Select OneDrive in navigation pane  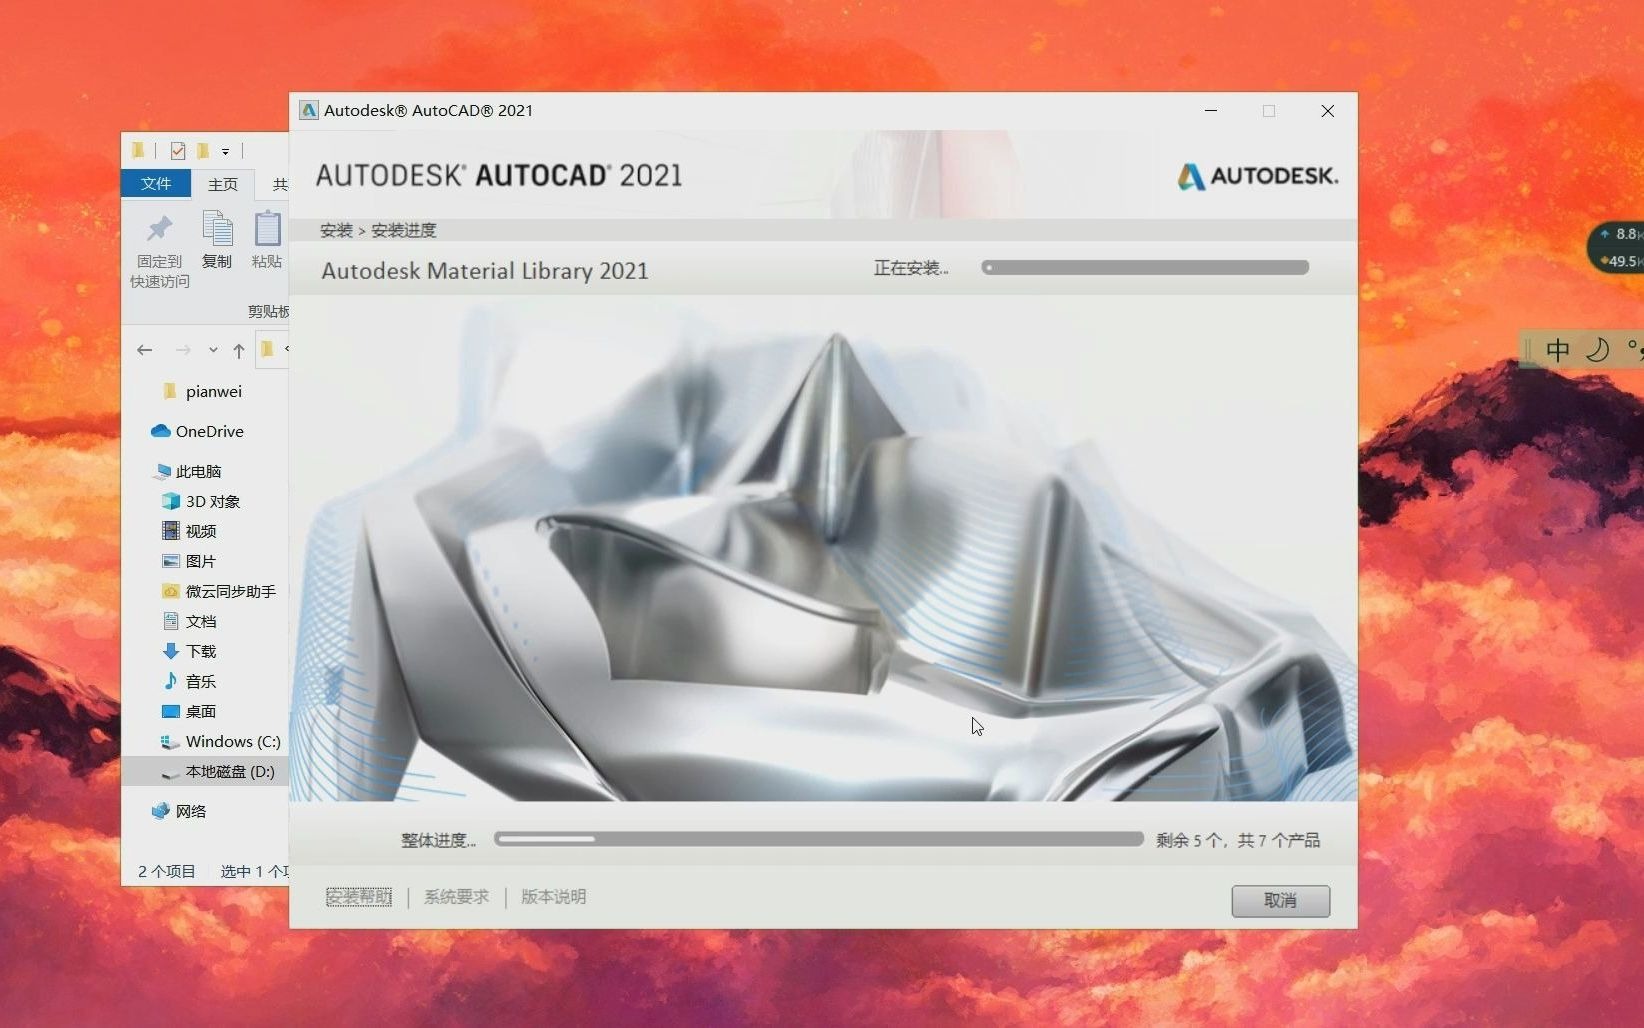198,431
